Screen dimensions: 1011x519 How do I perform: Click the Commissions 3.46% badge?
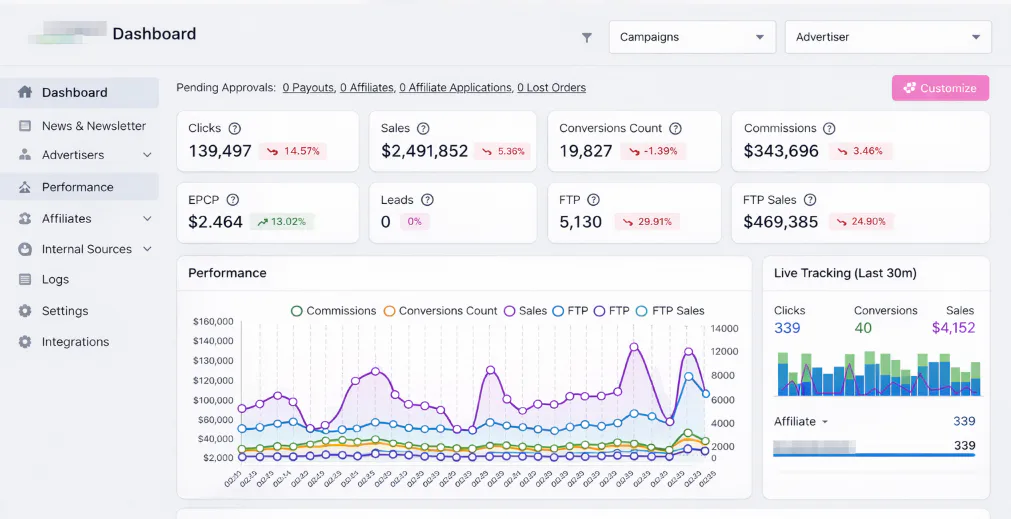861,152
